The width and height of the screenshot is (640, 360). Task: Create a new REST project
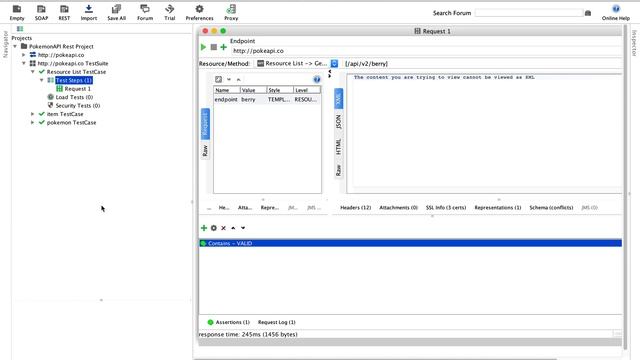pos(64,13)
